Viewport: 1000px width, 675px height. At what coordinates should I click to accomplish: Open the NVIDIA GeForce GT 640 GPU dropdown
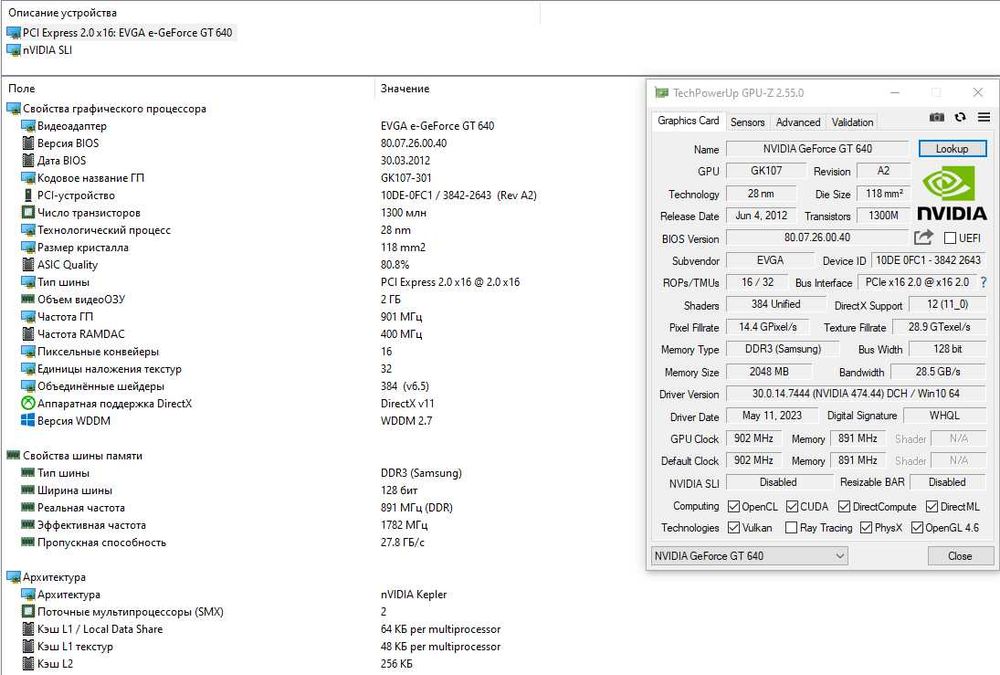[749, 556]
